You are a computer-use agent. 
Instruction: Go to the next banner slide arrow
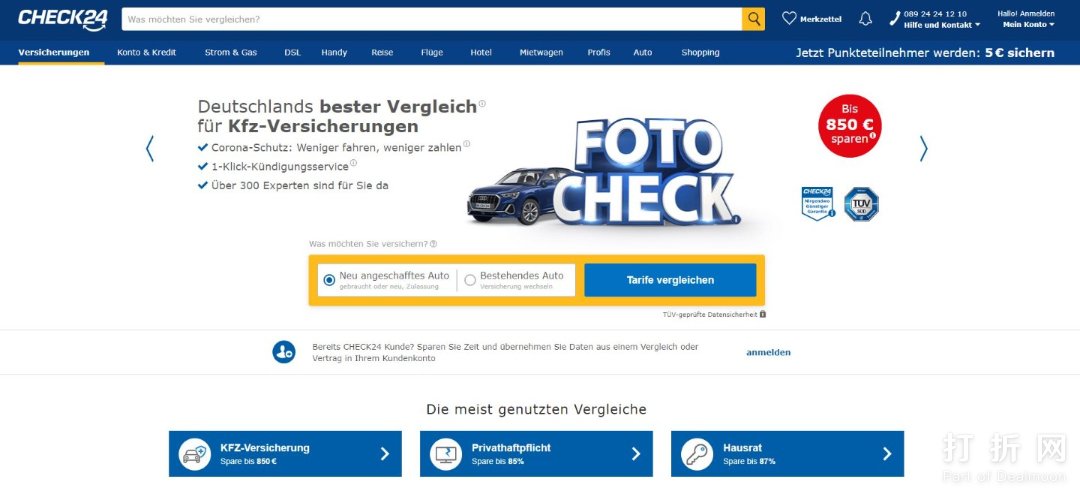click(924, 148)
